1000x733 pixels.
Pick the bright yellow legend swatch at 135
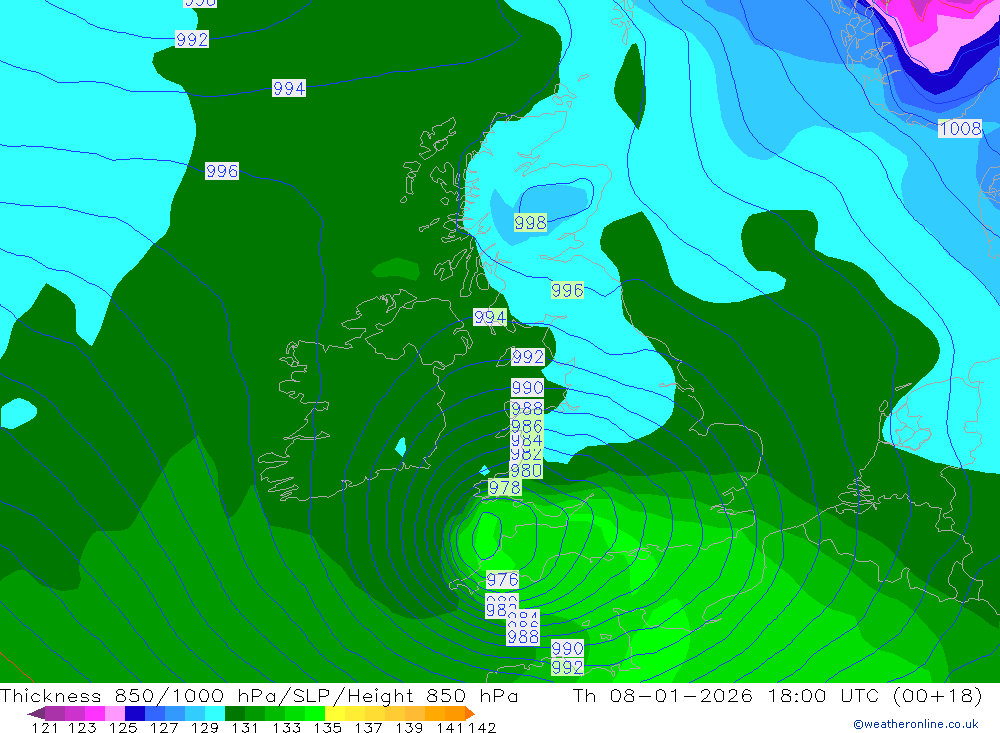(335, 713)
